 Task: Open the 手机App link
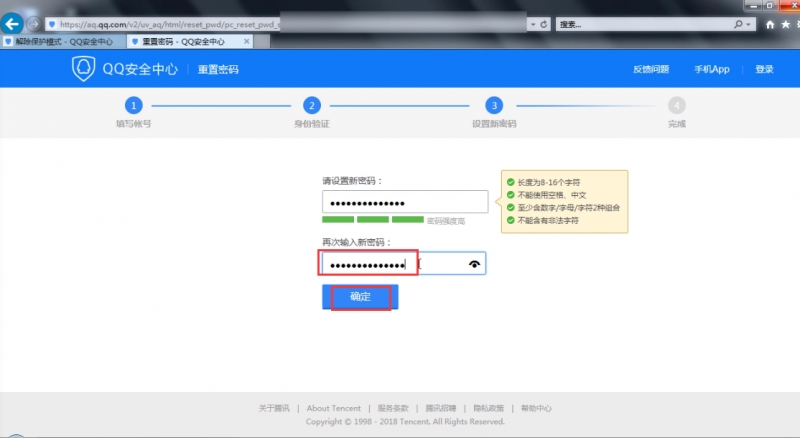712,69
